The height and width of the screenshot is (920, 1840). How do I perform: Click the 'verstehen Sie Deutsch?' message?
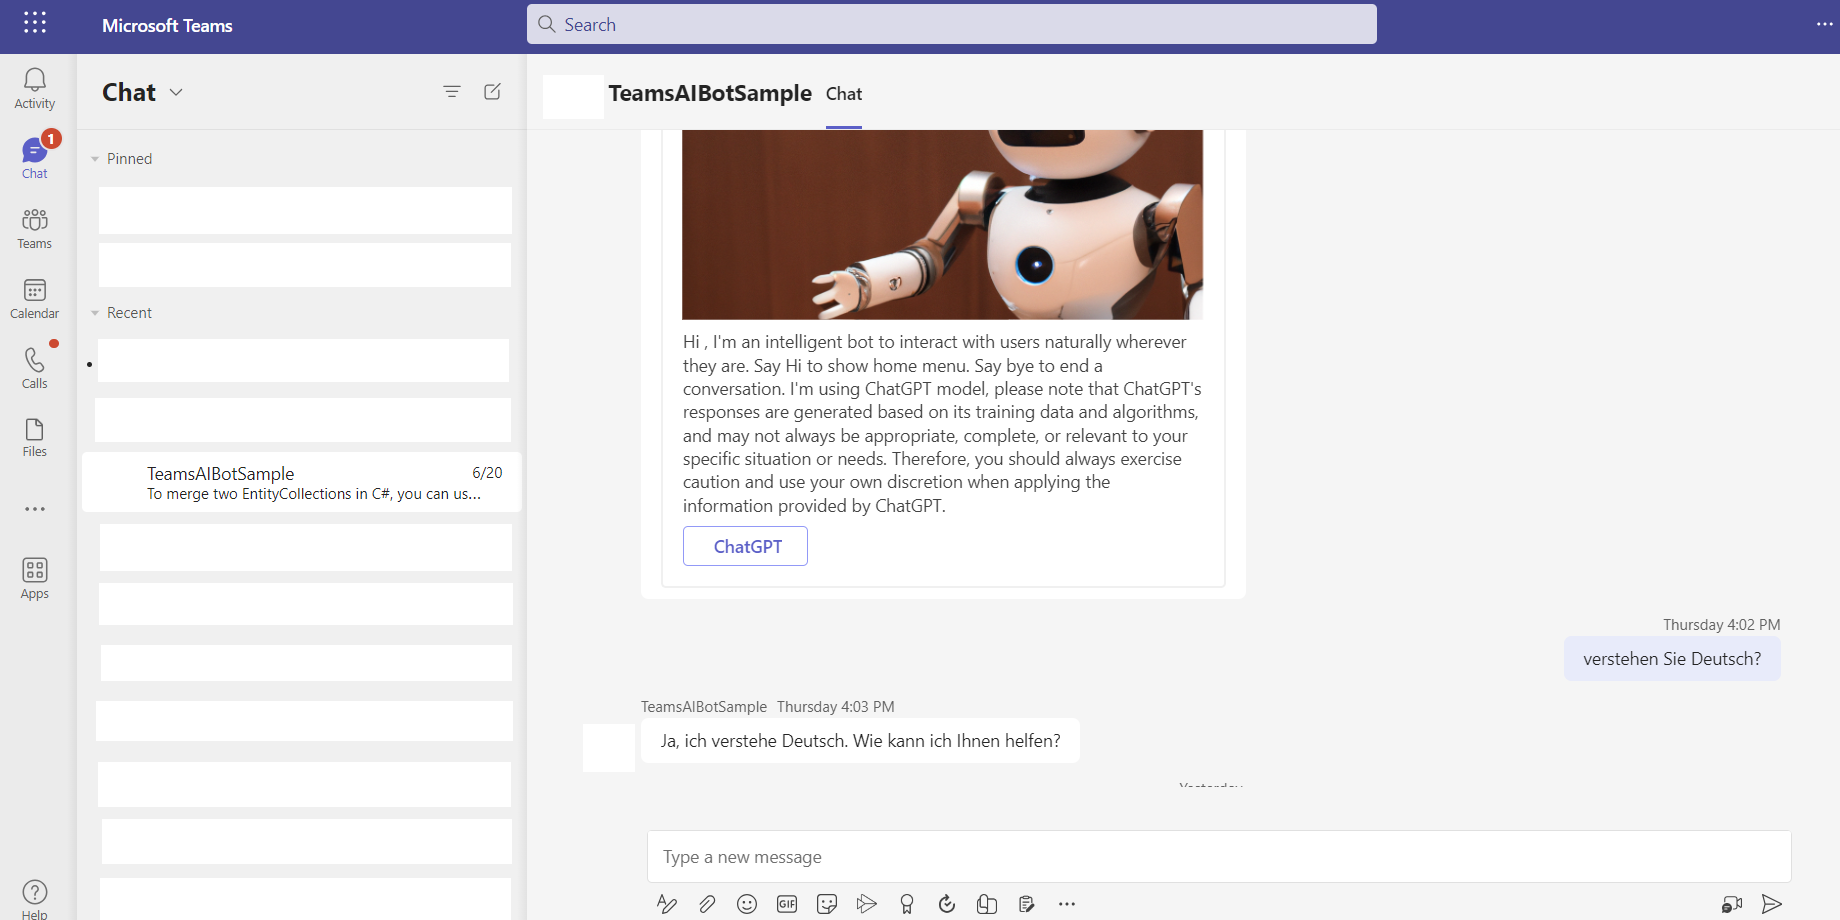1672,659
